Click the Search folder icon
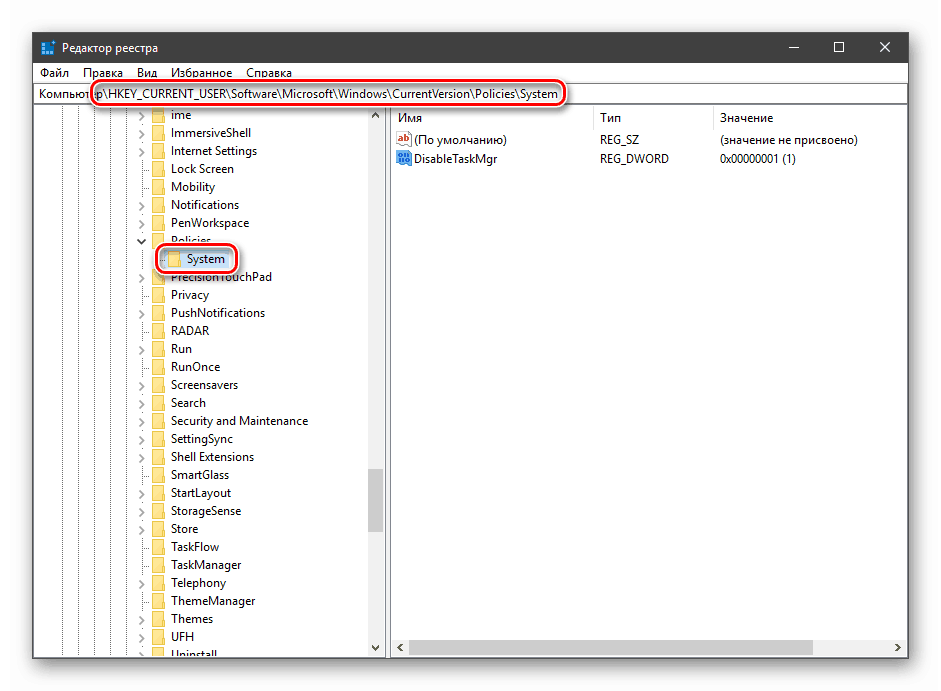This screenshot has height=691, width=941. 158,403
